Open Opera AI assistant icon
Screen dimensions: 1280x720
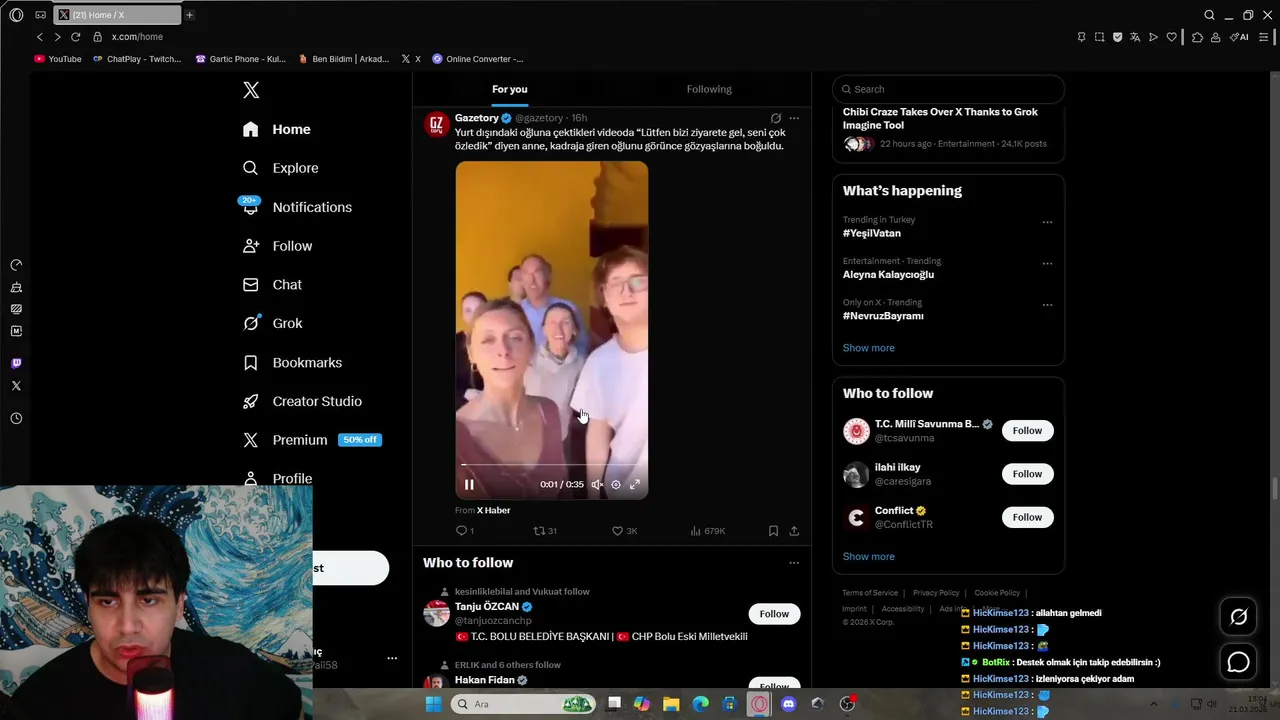pos(1239,37)
